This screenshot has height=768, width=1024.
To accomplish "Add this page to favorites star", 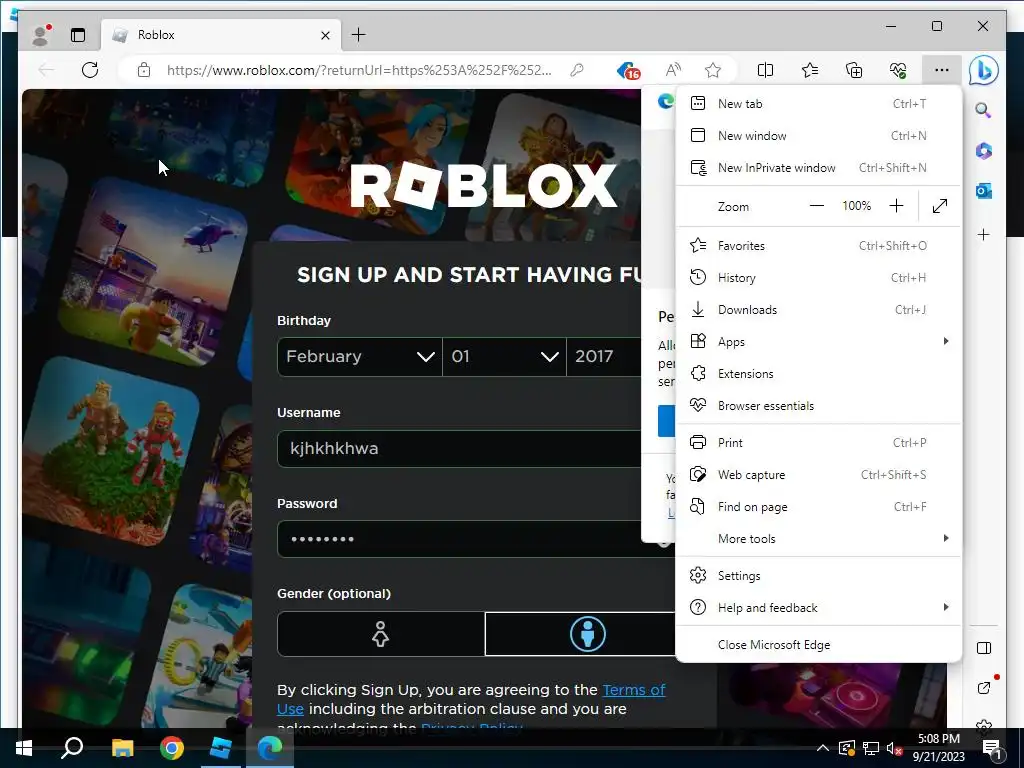I will tap(713, 70).
